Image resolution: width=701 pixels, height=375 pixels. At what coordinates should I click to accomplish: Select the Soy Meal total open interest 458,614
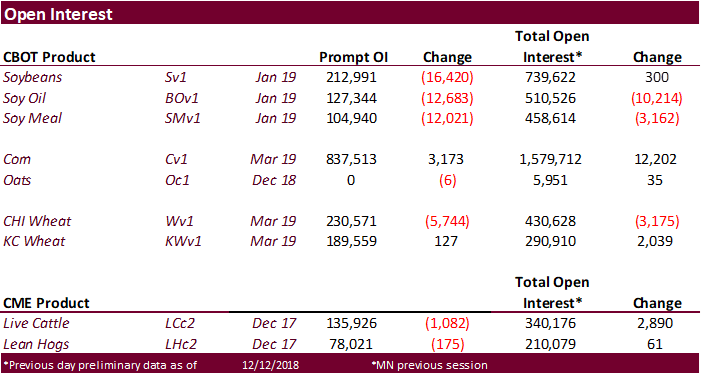pos(550,118)
